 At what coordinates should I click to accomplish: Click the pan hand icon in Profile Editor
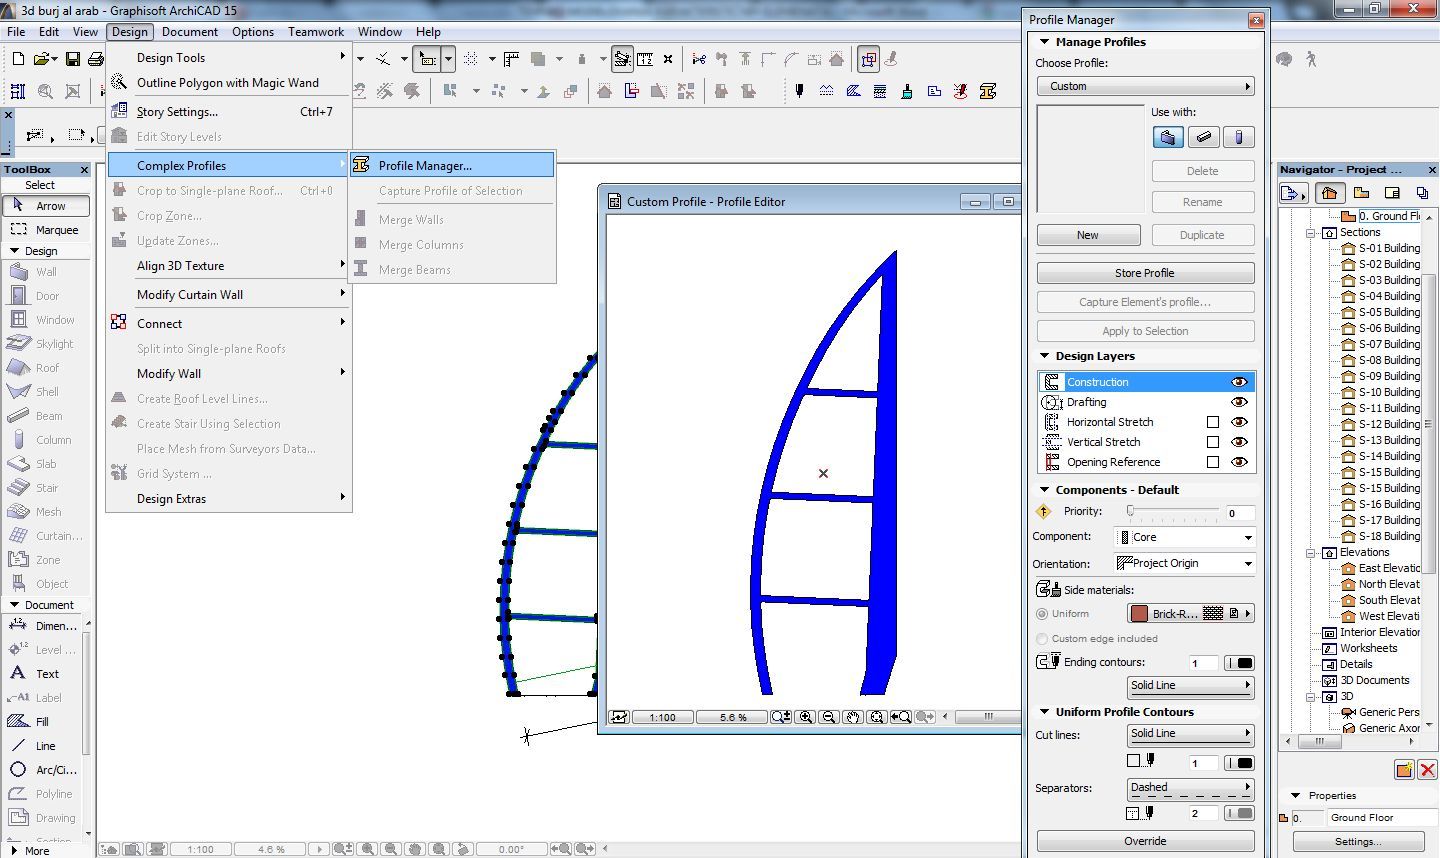pos(853,717)
